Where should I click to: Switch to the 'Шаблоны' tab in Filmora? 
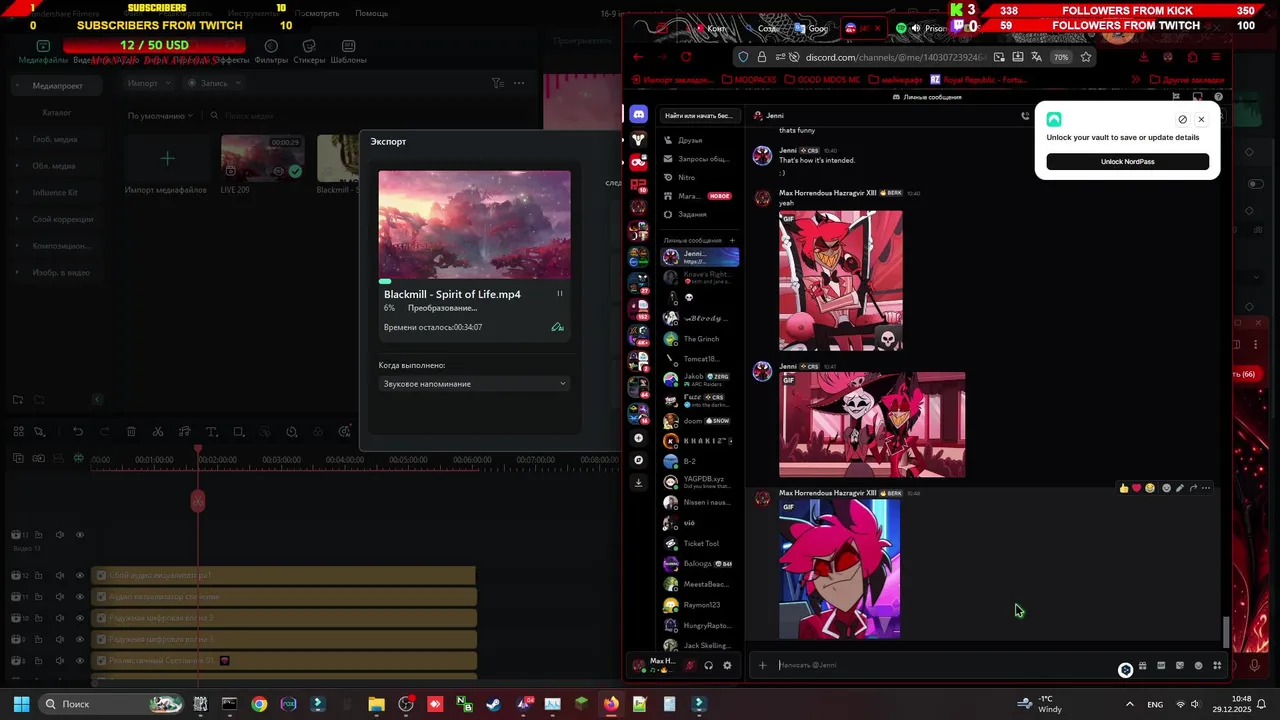[x=348, y=52]
